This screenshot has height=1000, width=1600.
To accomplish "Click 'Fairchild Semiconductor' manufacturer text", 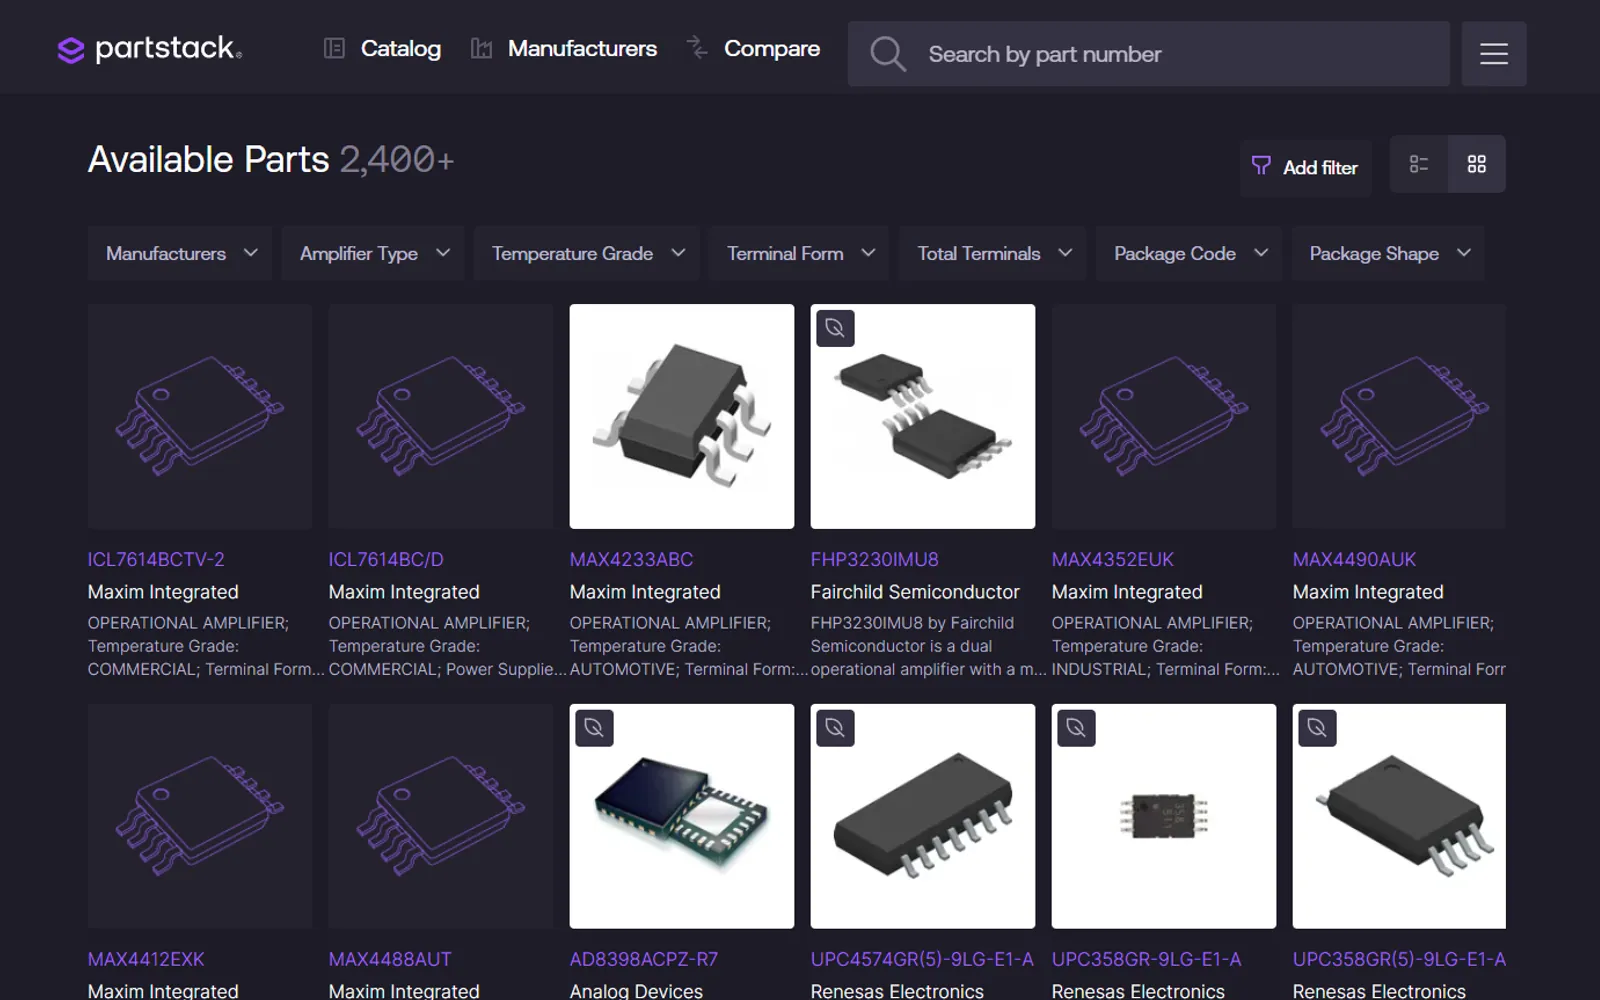I will (x=915, y=592).
